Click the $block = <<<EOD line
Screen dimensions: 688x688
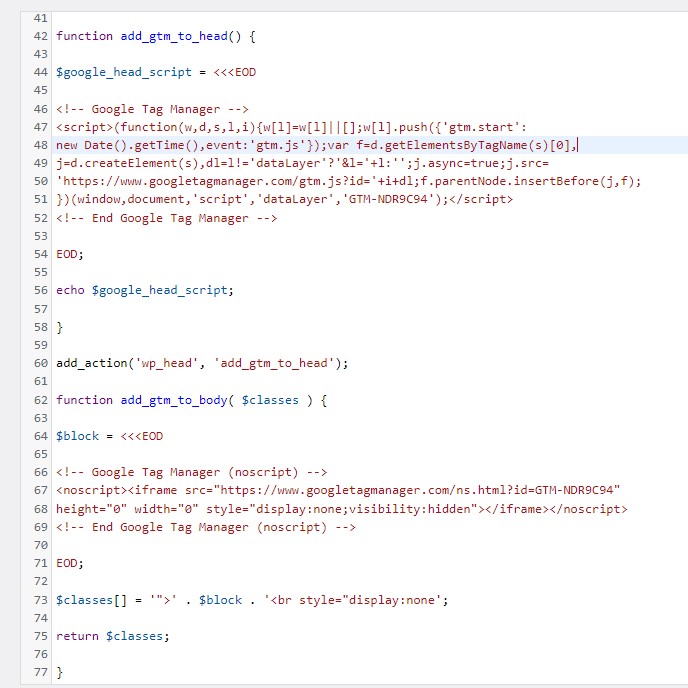point(110,436)
